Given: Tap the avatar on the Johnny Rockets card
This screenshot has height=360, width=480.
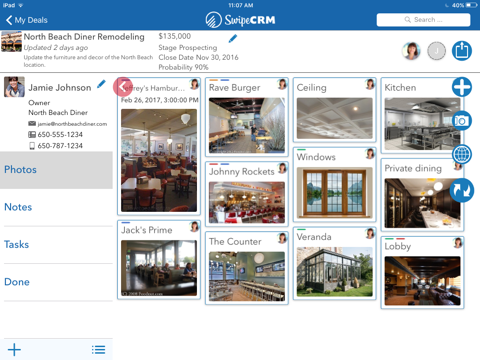Looking at the screenshot, I should point(282,168).
